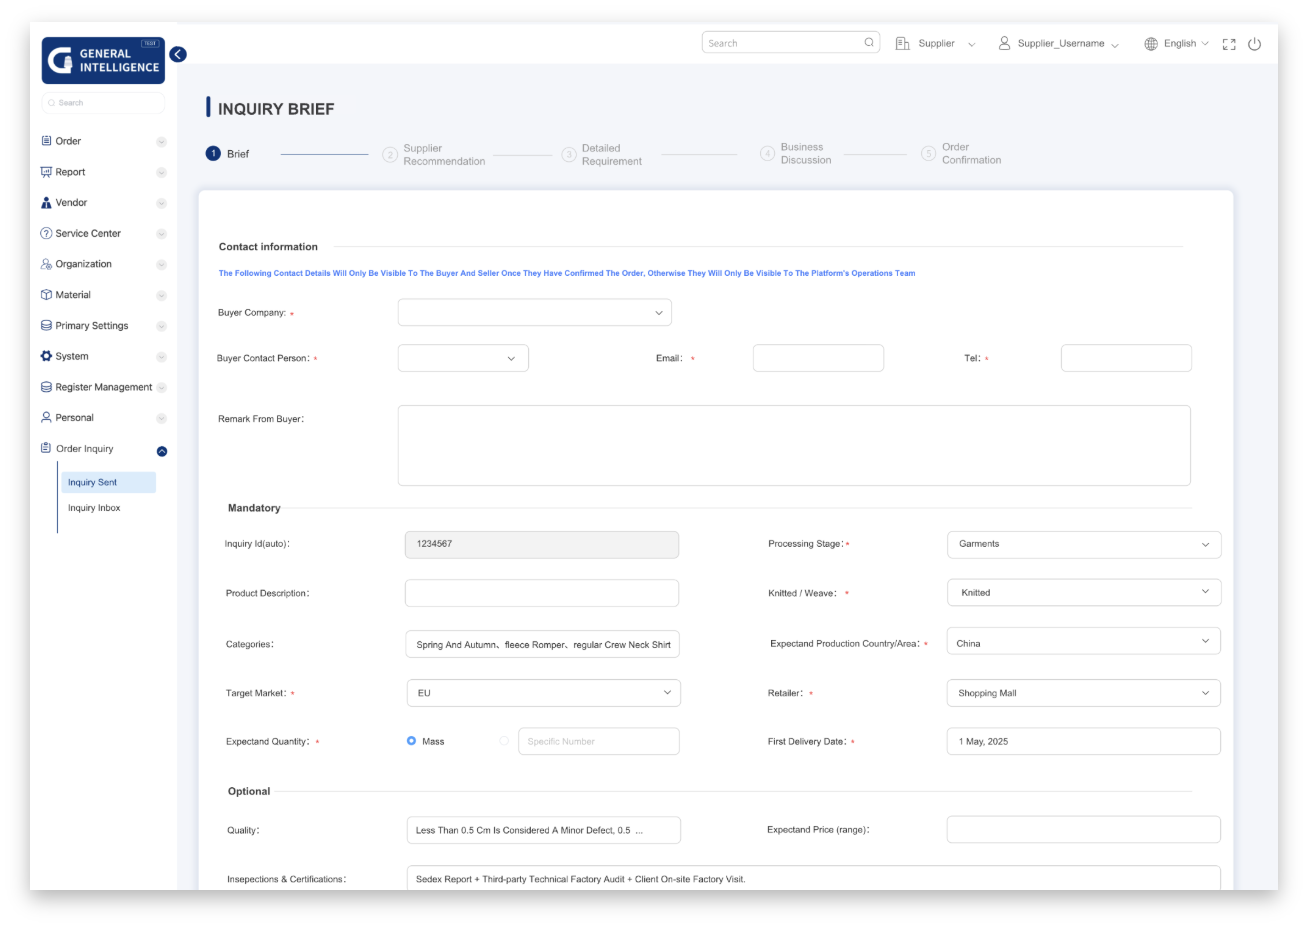Click the Report icon in sidebar
Viewport: 1308px width, 928px height.
coord(46,172)
